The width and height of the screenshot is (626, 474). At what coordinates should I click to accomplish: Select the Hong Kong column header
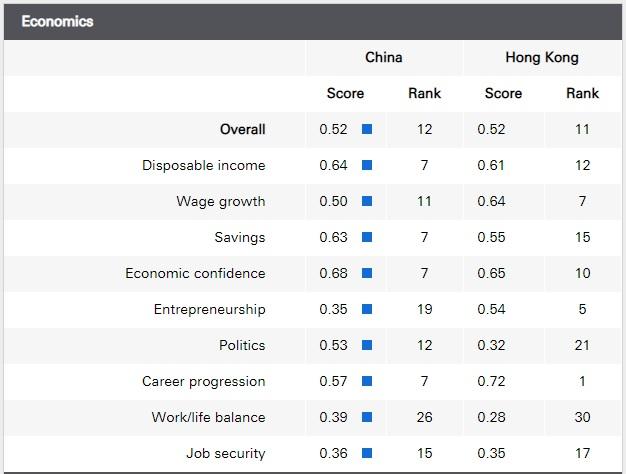542,57
